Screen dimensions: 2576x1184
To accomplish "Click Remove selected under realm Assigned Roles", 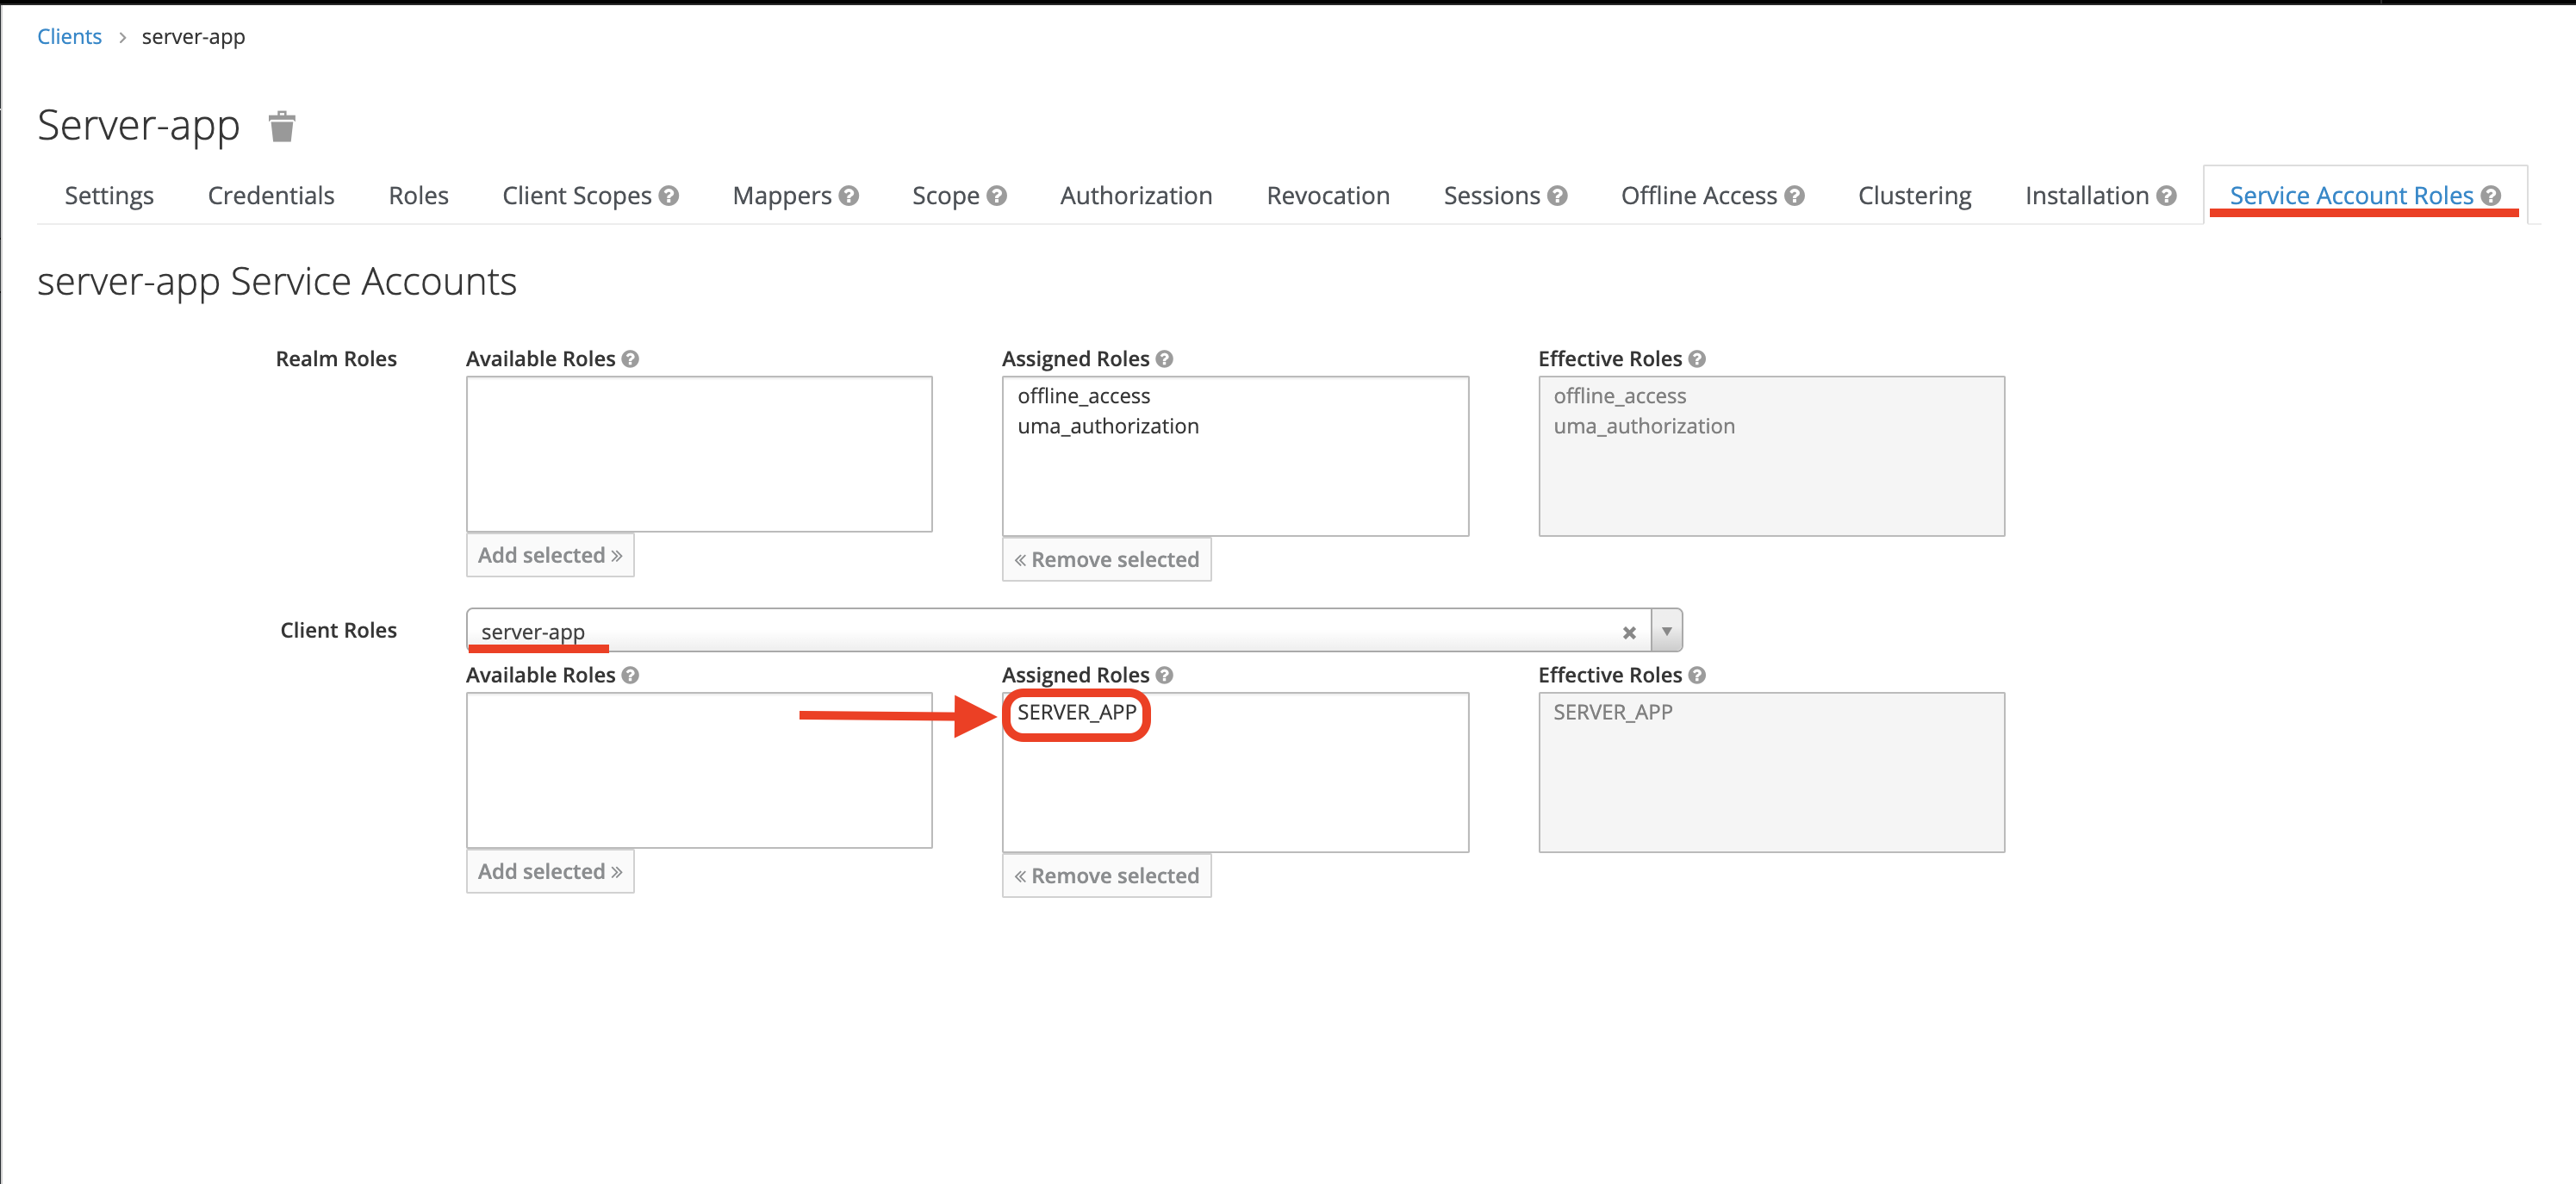I will tap(1106, 560).
